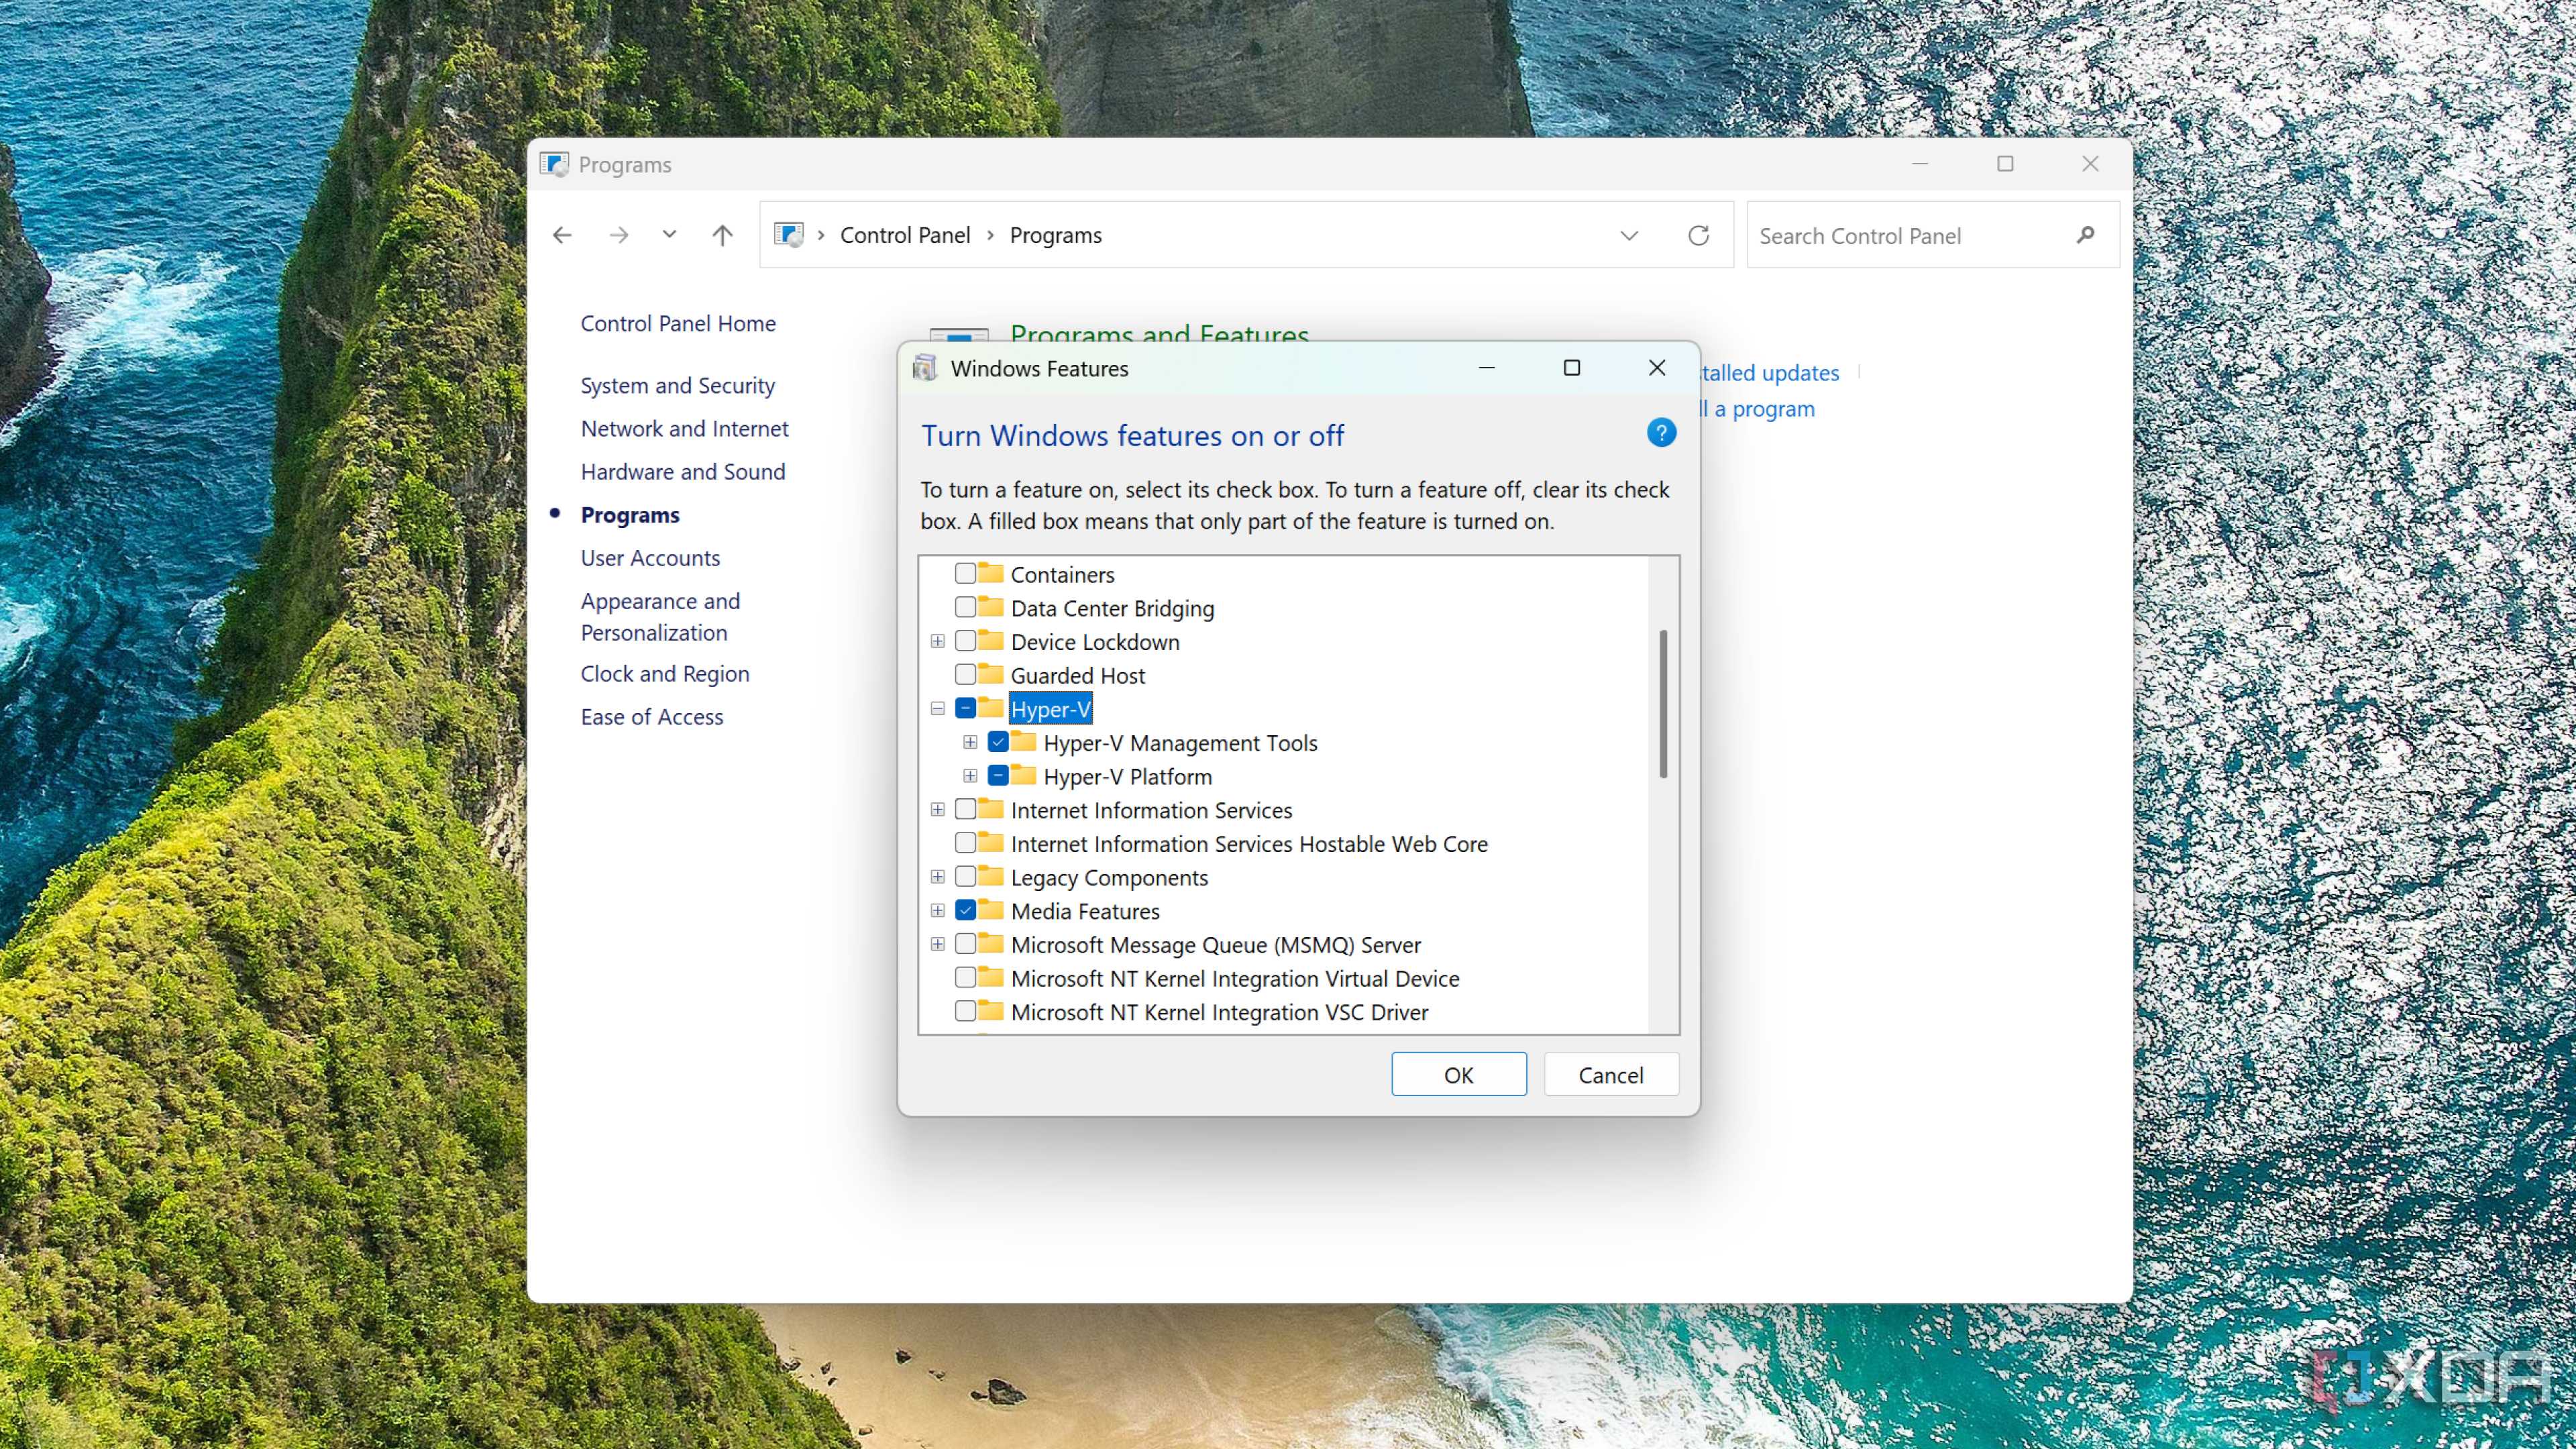Expand Microsoft Message Queue (MSMQ) Server node
This screenshot has width=2576, height=1449.
[x=937, y=944]
